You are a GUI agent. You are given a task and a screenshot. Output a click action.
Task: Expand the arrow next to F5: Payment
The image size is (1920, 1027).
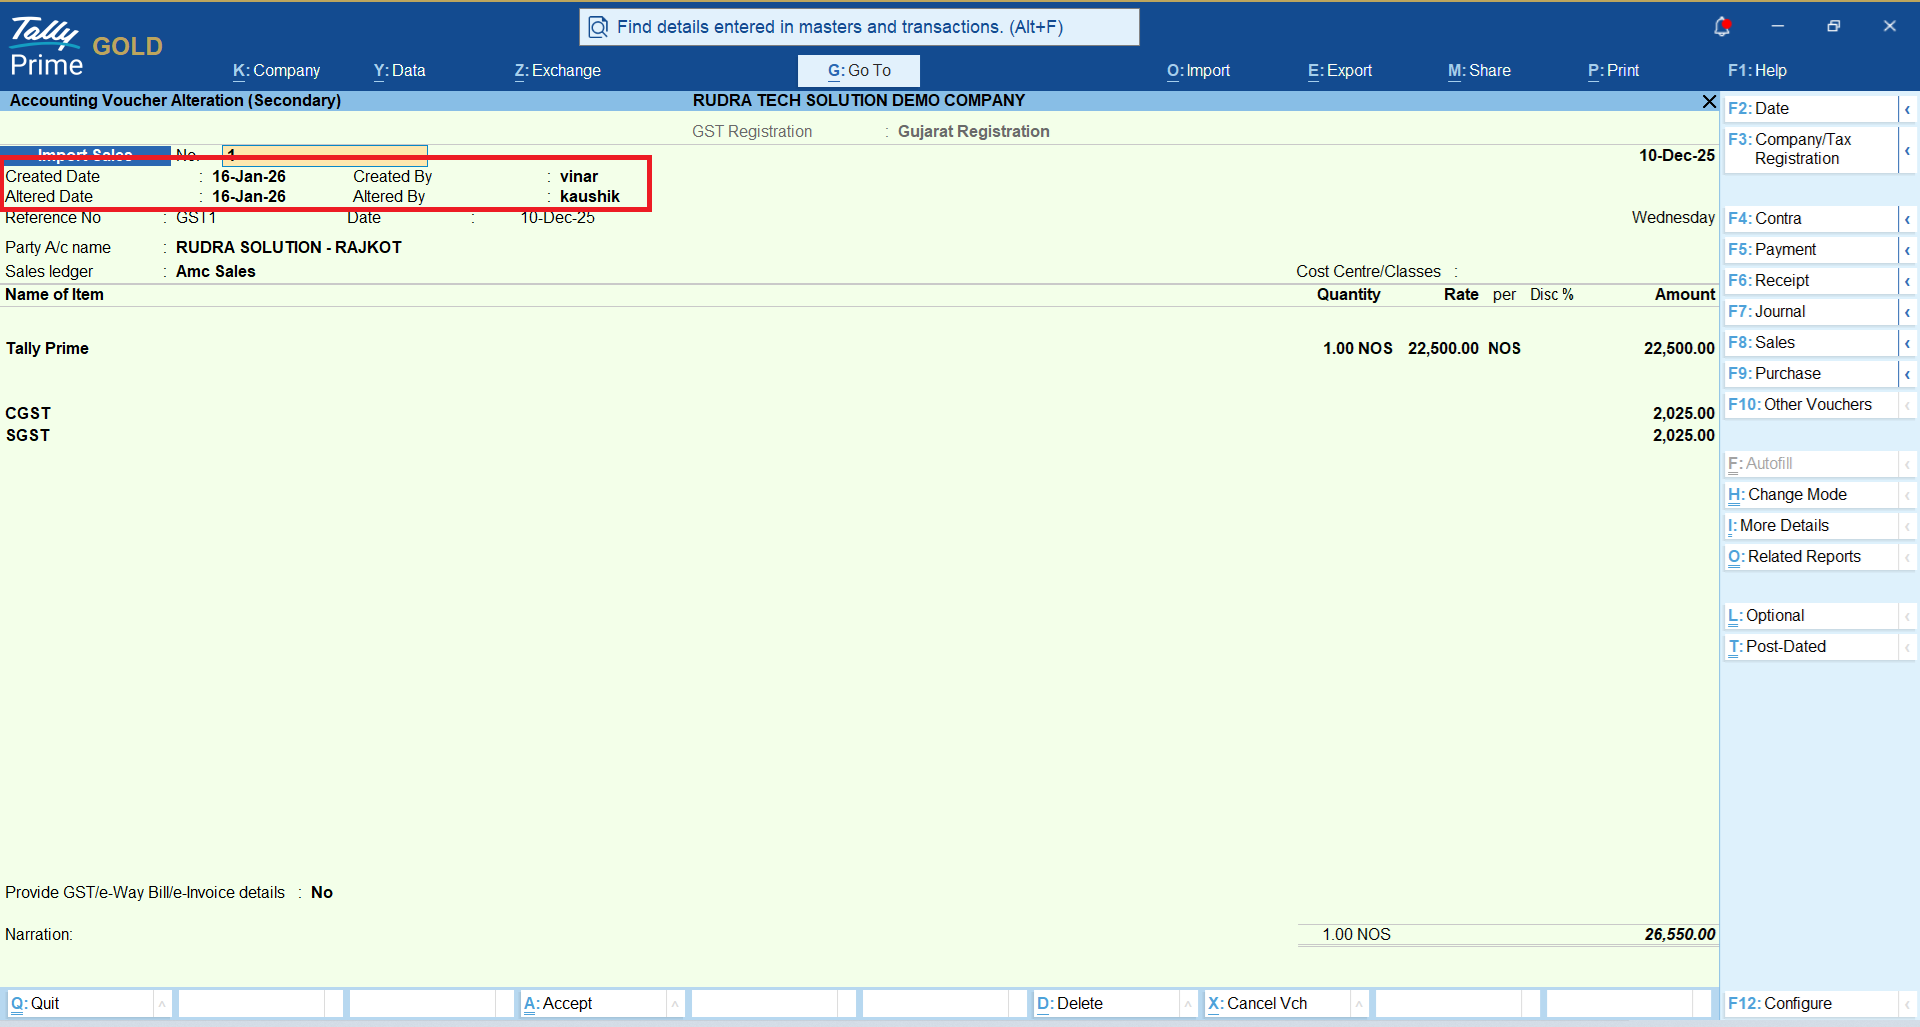(x=1907, y=250)
